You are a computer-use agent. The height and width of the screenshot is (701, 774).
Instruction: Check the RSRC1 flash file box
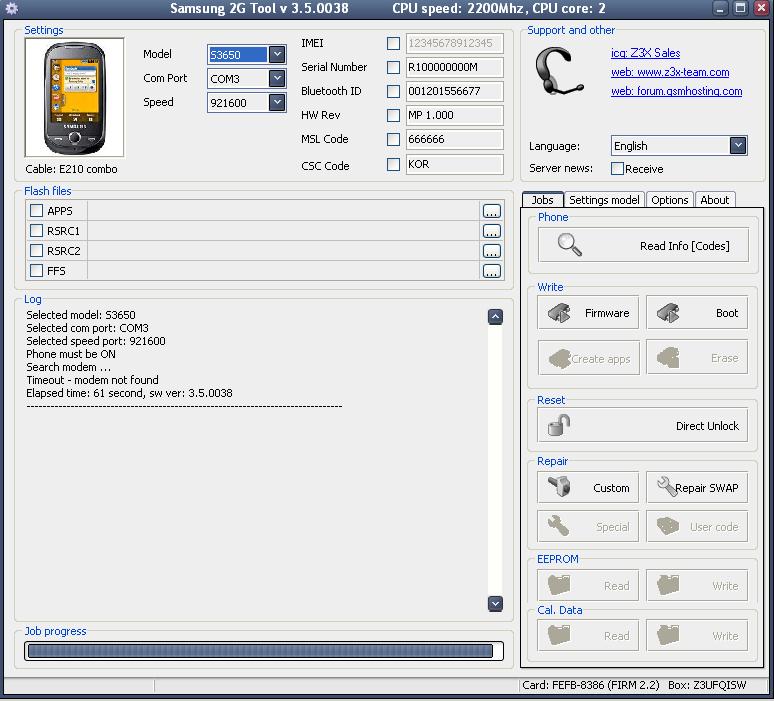37,231
